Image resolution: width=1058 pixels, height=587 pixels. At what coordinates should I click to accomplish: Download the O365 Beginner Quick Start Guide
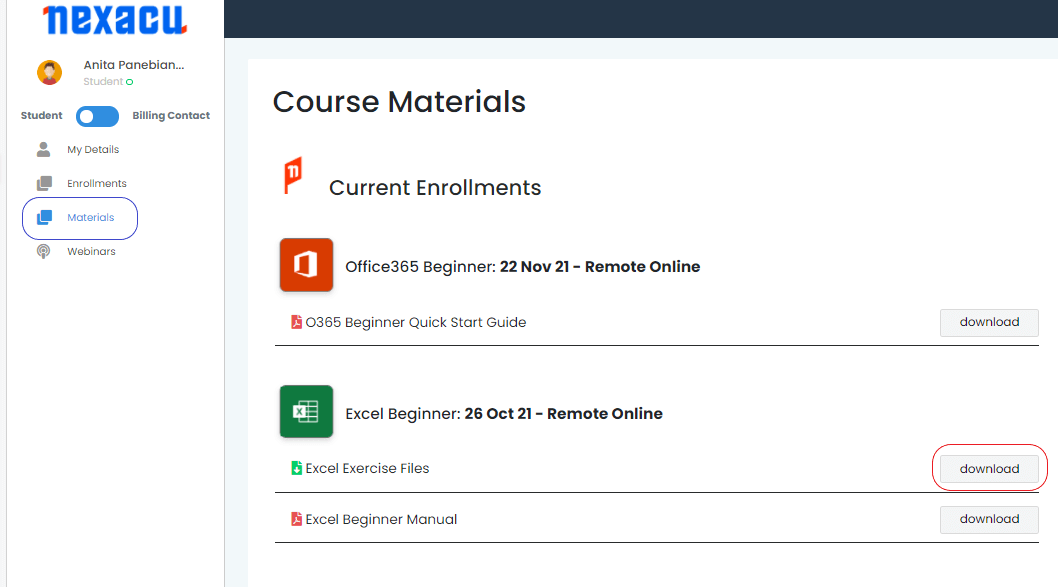(988, 322)
